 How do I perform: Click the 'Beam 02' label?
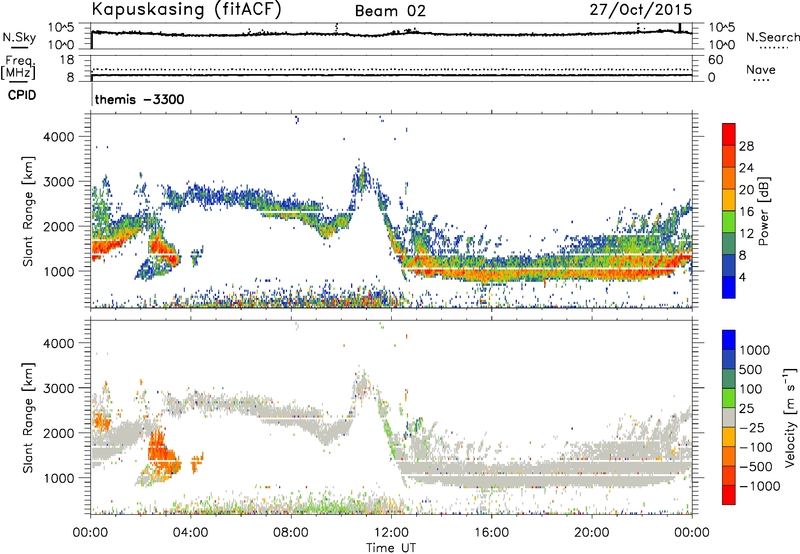[x=390, y=11]
